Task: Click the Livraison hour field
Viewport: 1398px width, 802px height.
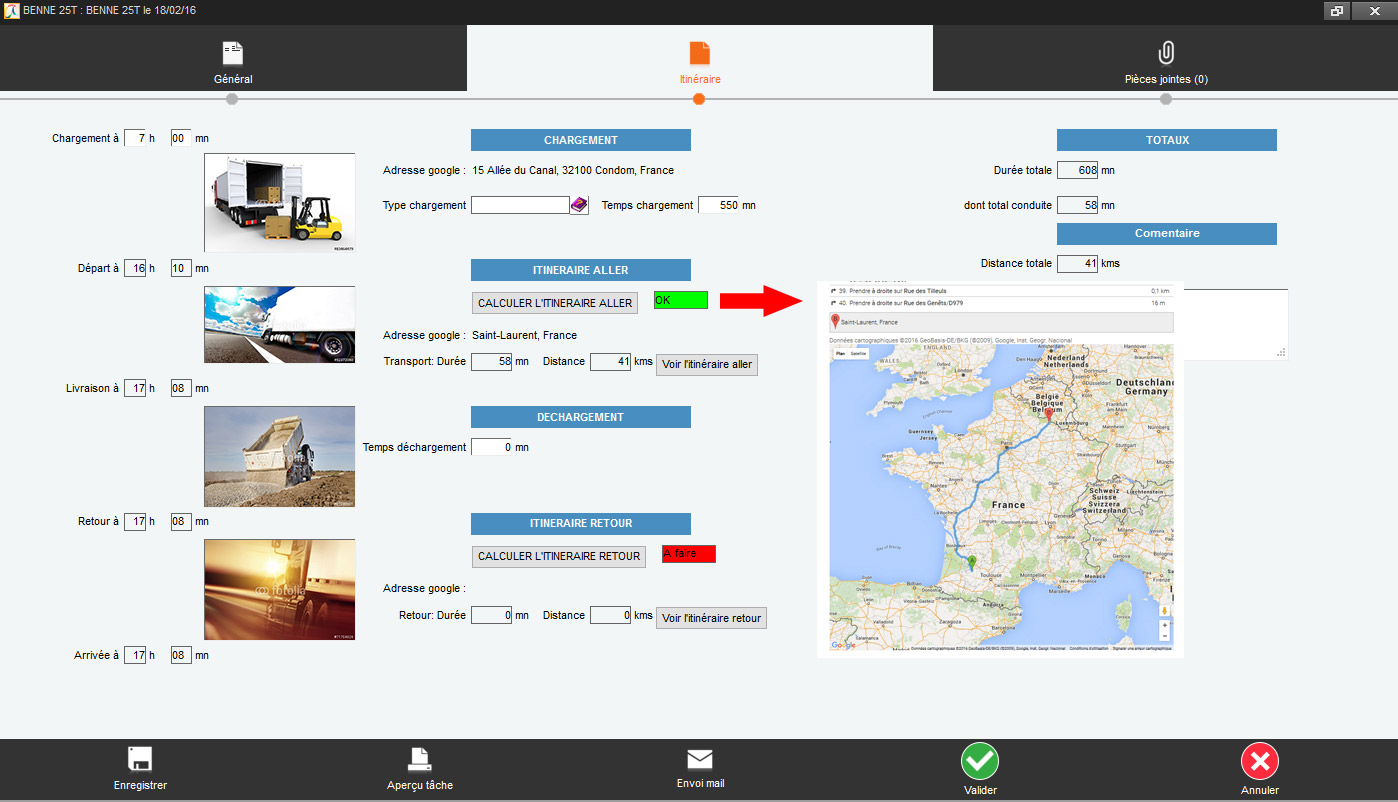Action: (x=135, y=388)
